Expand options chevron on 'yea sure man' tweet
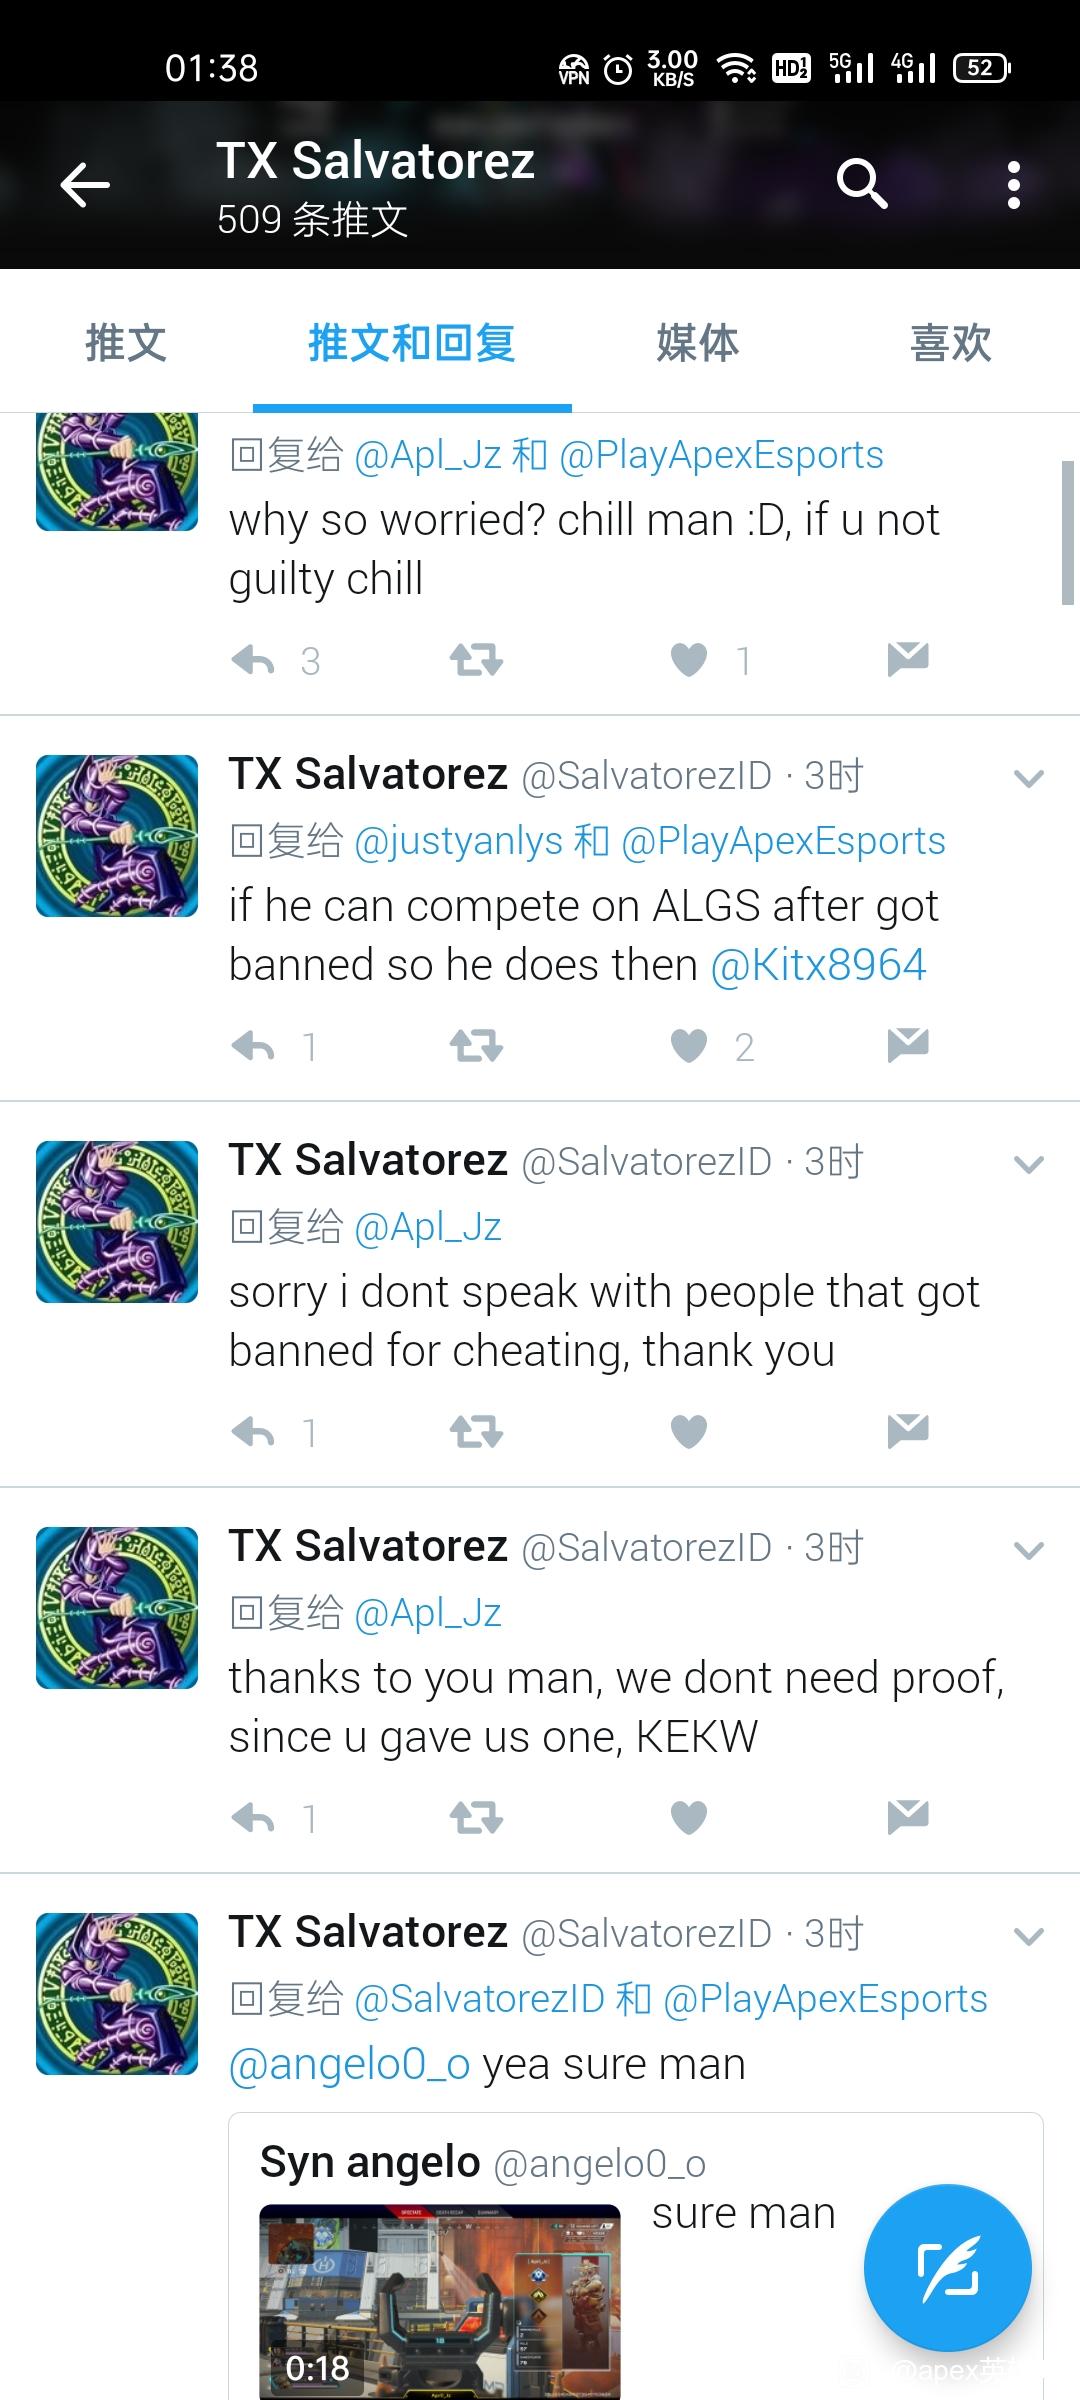The height and width of the screenshot is (2400, 1080). (x=1029, y=1936)
